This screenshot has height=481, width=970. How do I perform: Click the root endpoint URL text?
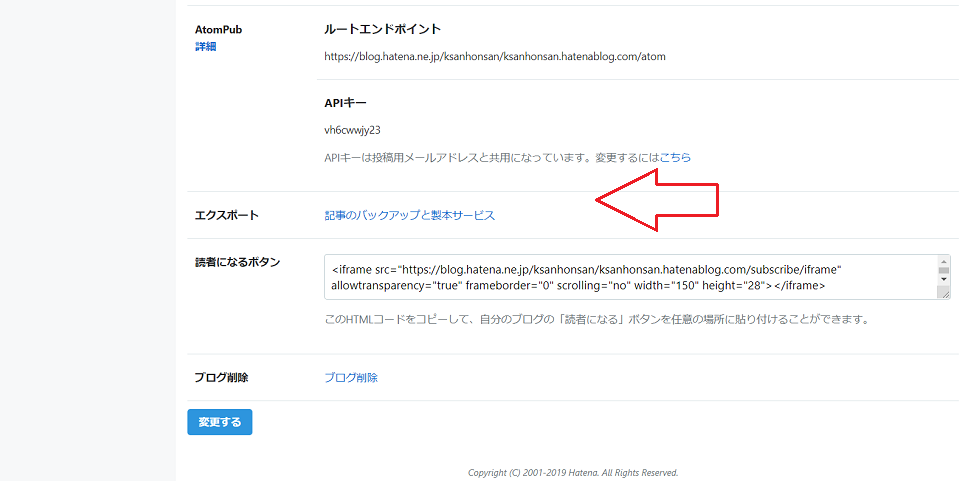495,57
